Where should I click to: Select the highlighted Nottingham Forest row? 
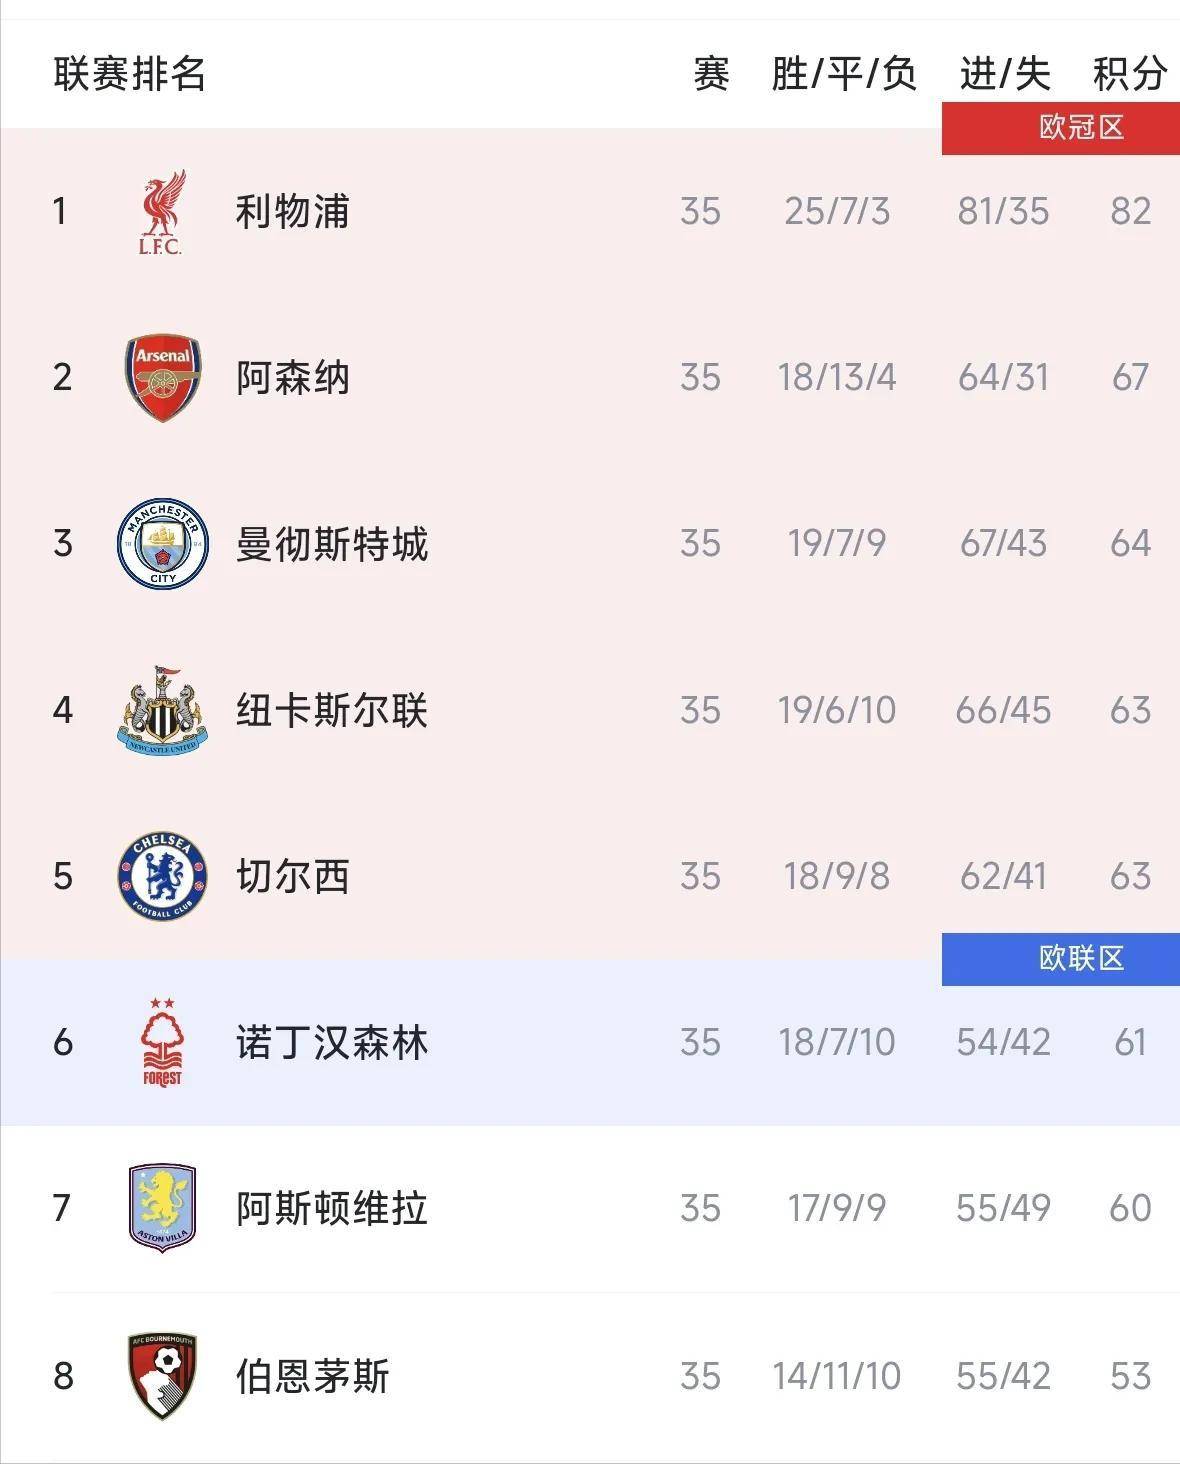tap(590, 1040)
